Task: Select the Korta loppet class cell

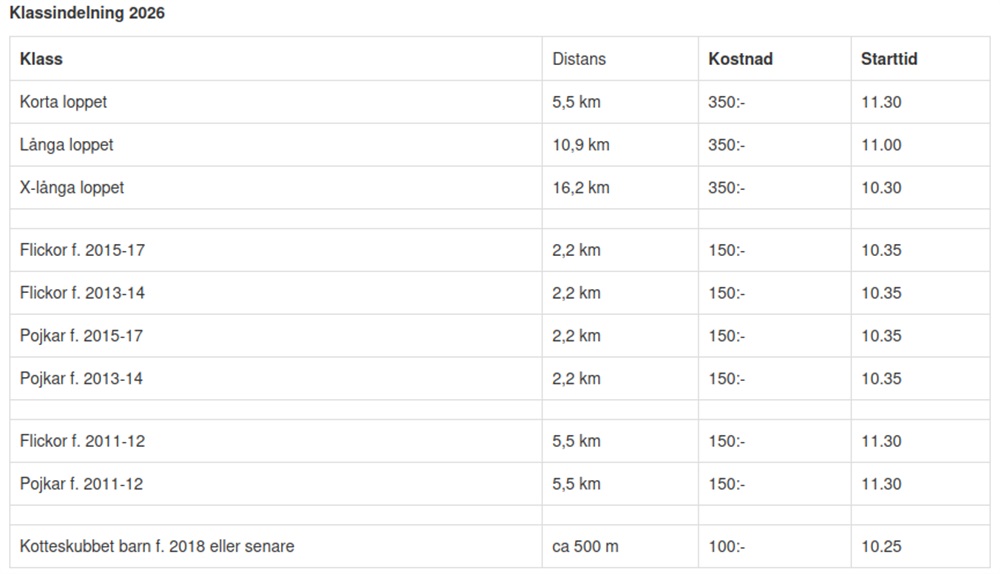Action: (x=63, y=102)
